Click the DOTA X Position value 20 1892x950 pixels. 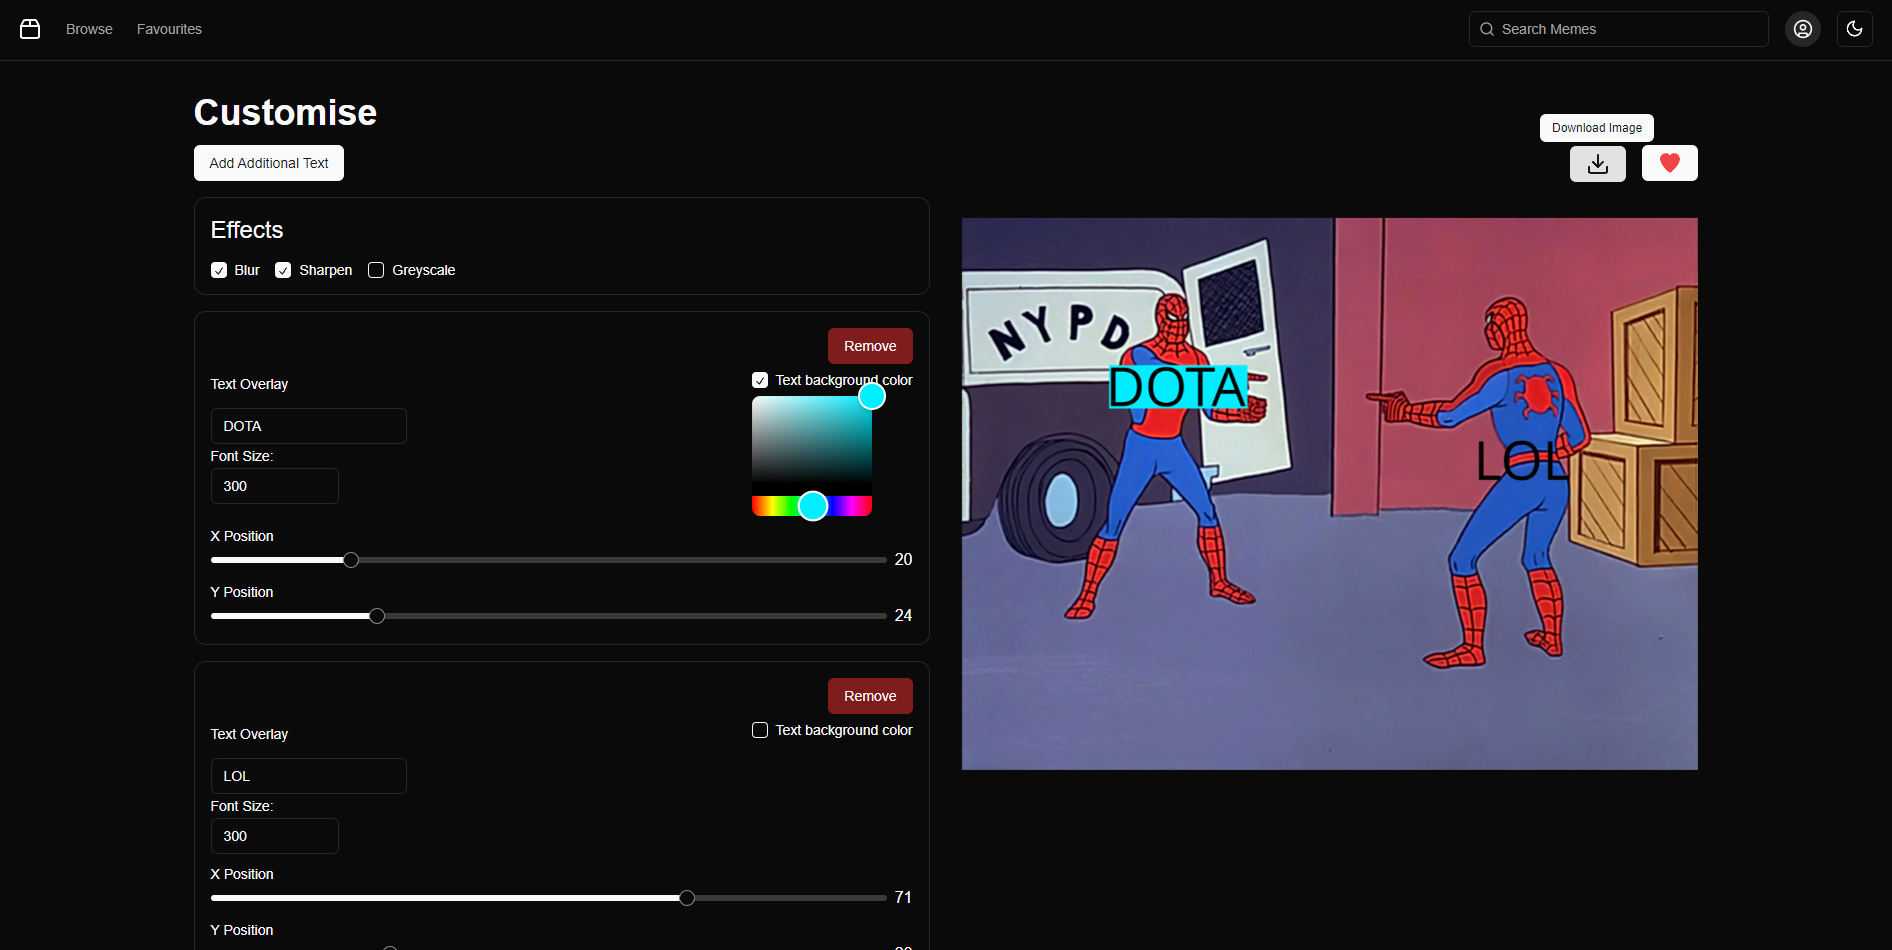pos(903,560)
